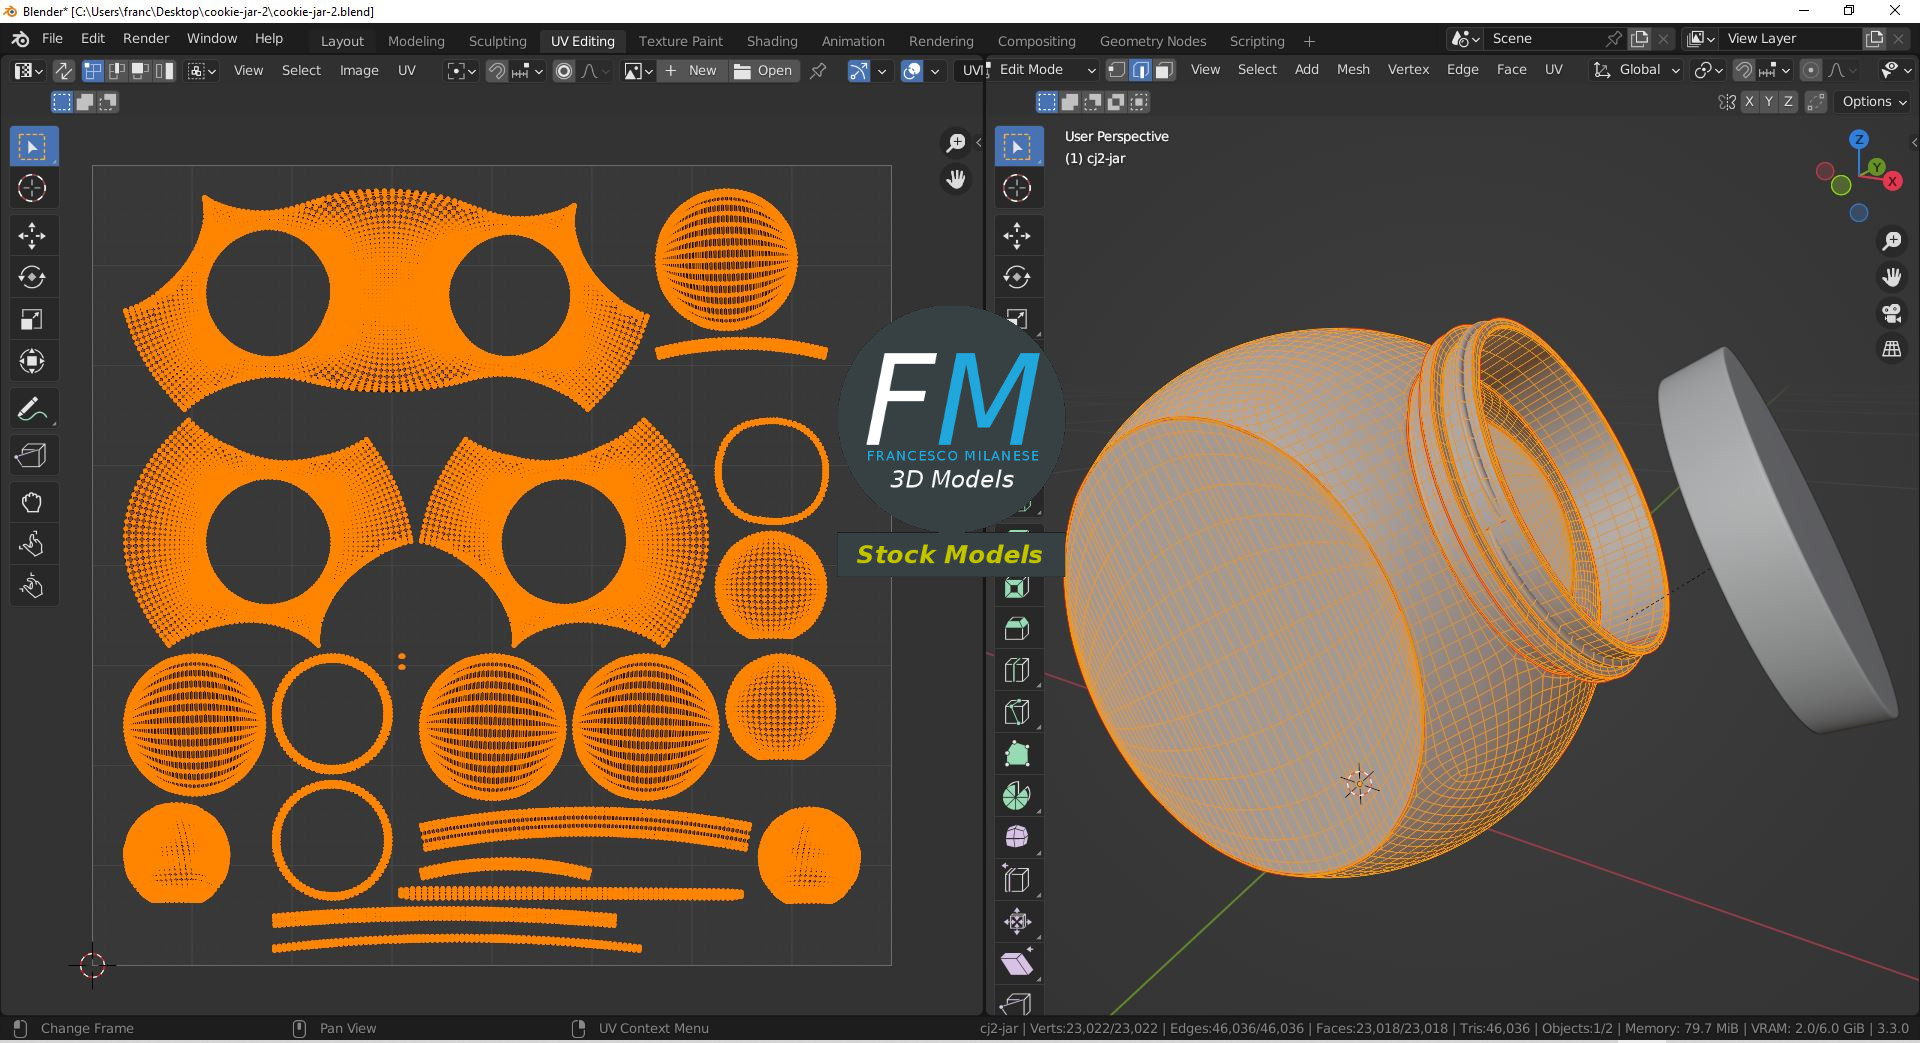The image size is (1920, 1043).
Task: Select the Move tool in the 3D viewport
Action: click(x=1017, y=235)
